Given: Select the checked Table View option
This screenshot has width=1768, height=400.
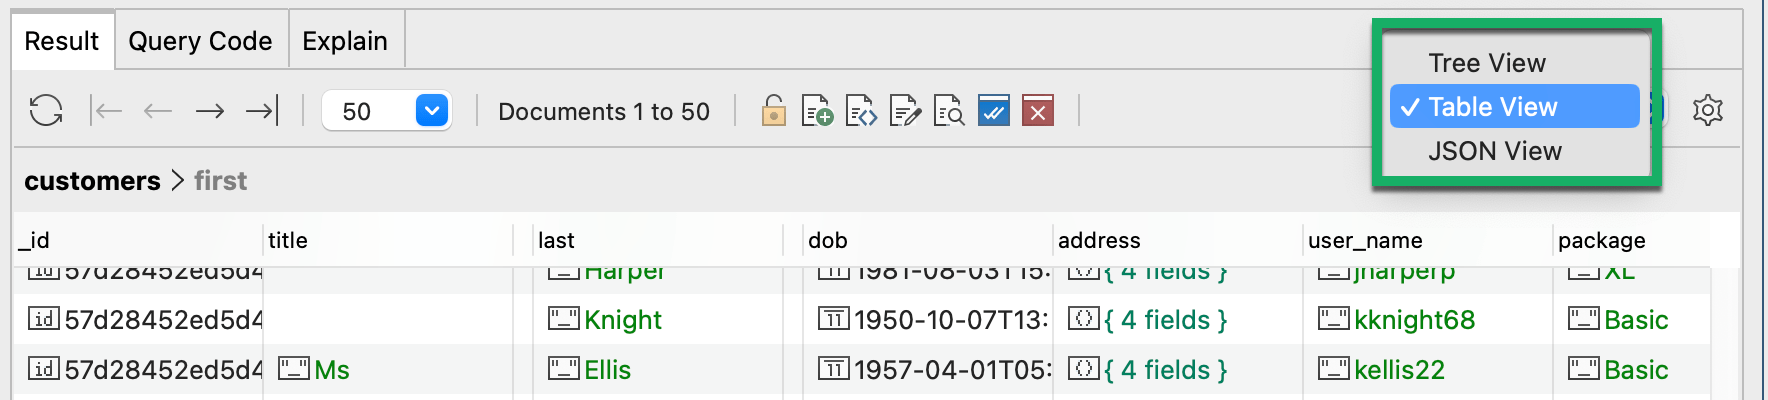Looking at the screenshot, I should click(x=1515, y=107).
